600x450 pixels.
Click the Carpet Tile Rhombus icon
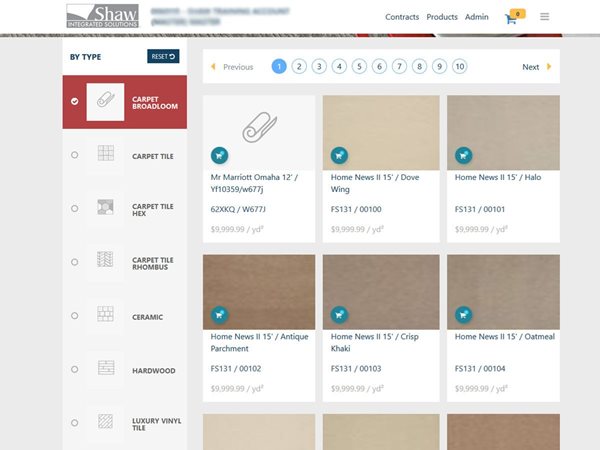105,259
